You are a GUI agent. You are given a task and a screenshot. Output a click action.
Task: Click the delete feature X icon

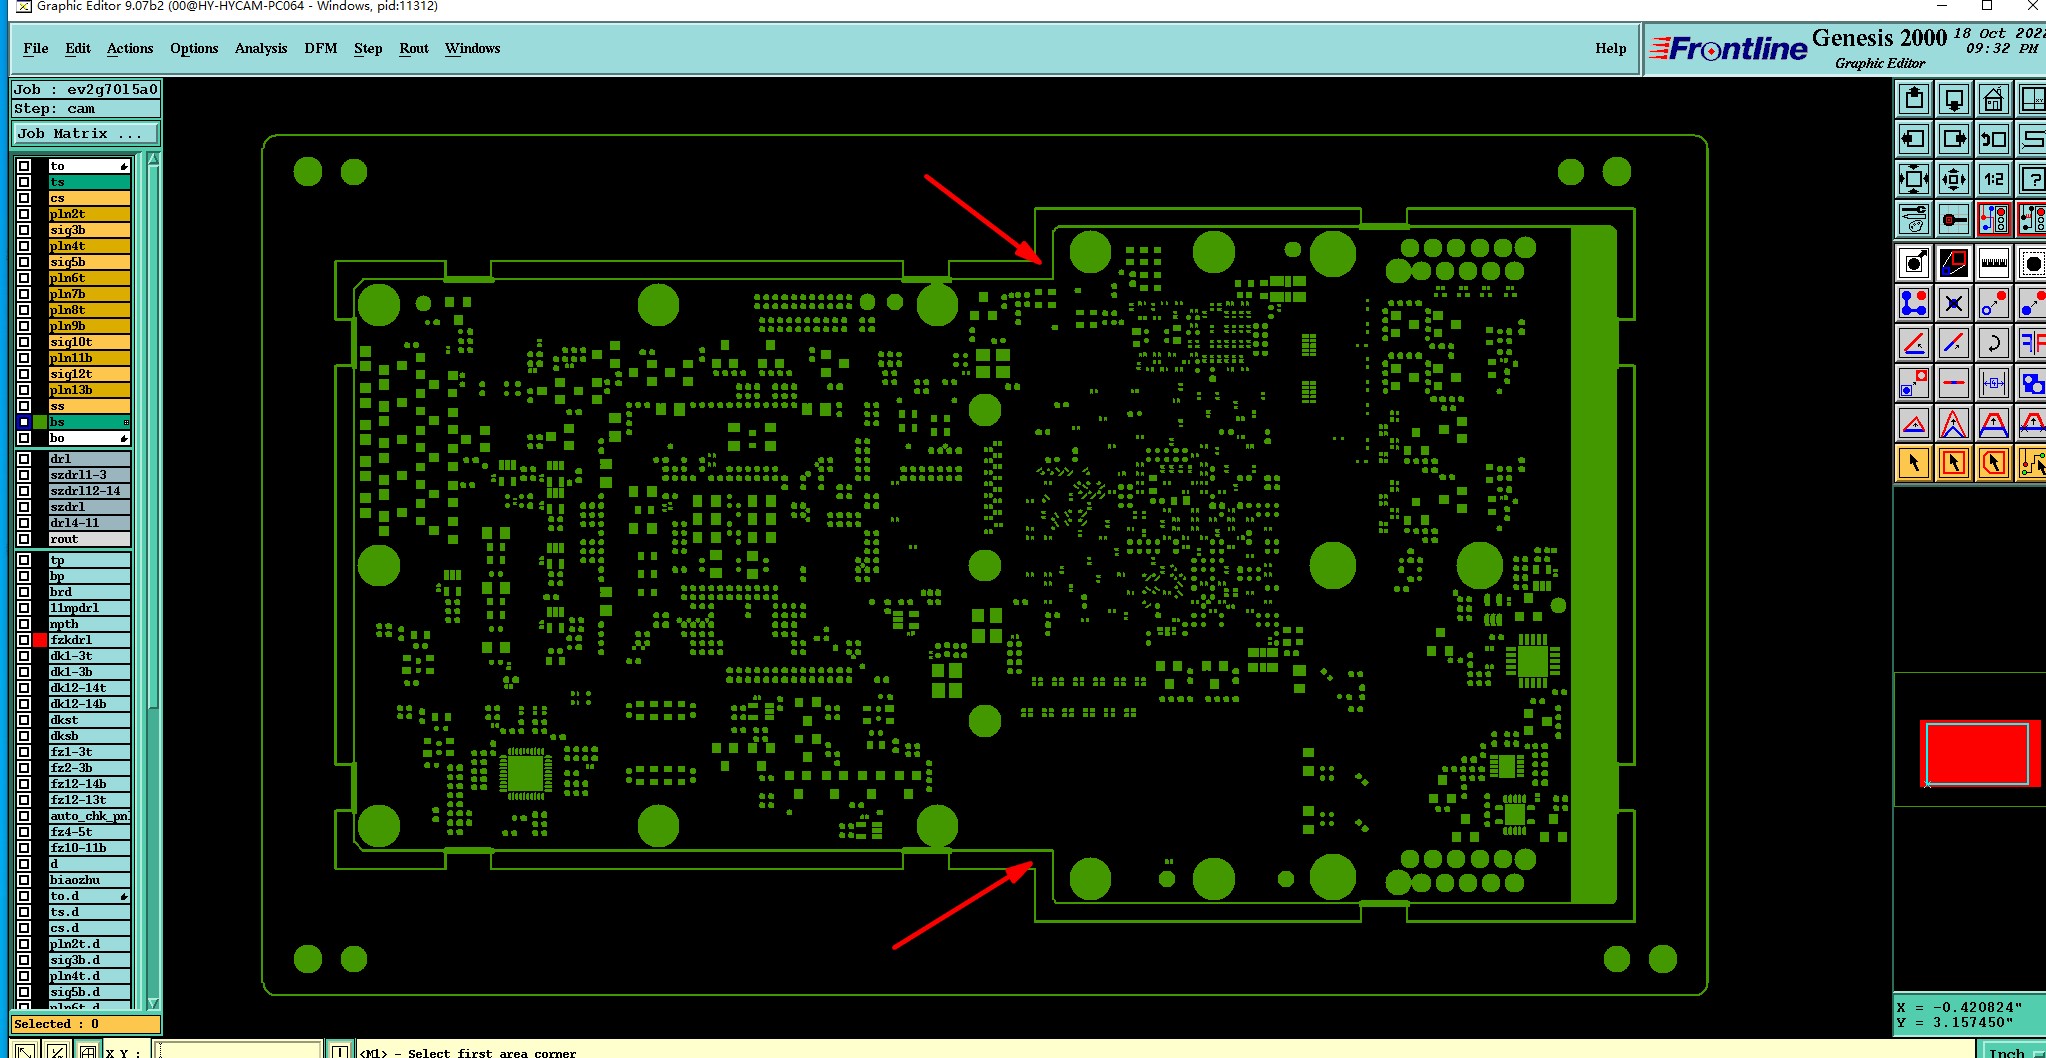coord(1954,303)
